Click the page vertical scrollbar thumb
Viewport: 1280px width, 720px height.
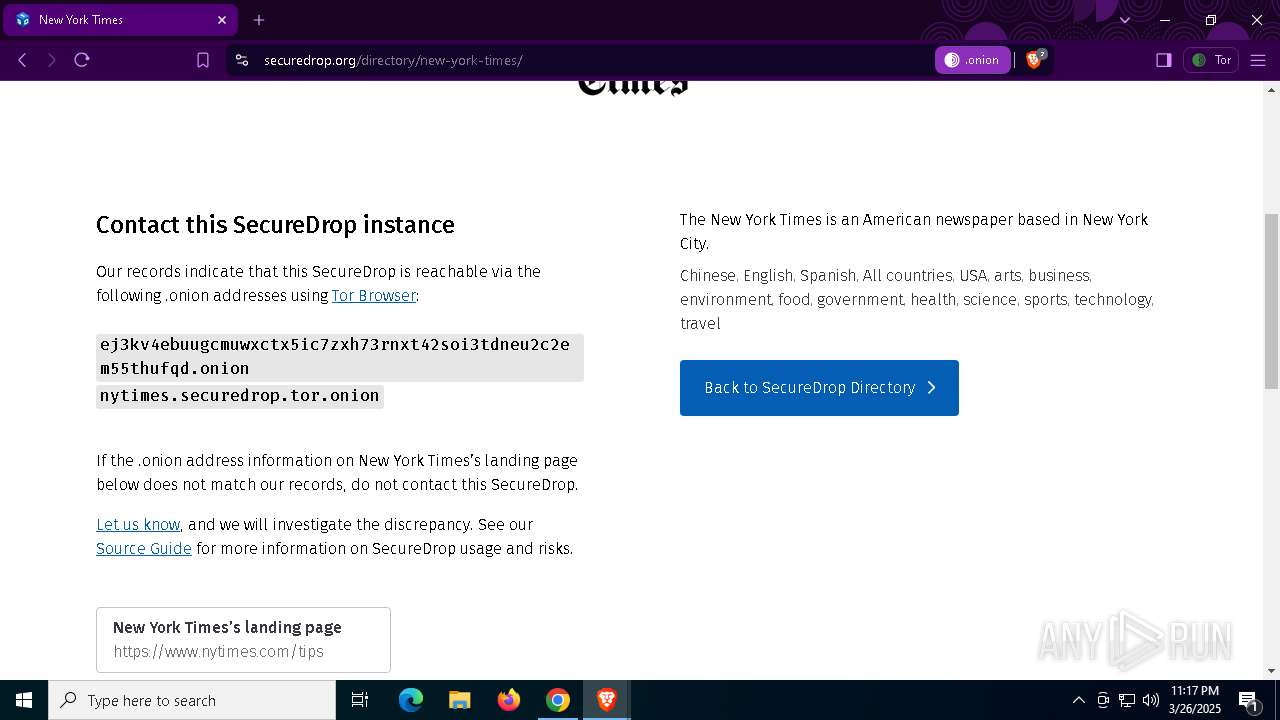(x=1272, y=301)
